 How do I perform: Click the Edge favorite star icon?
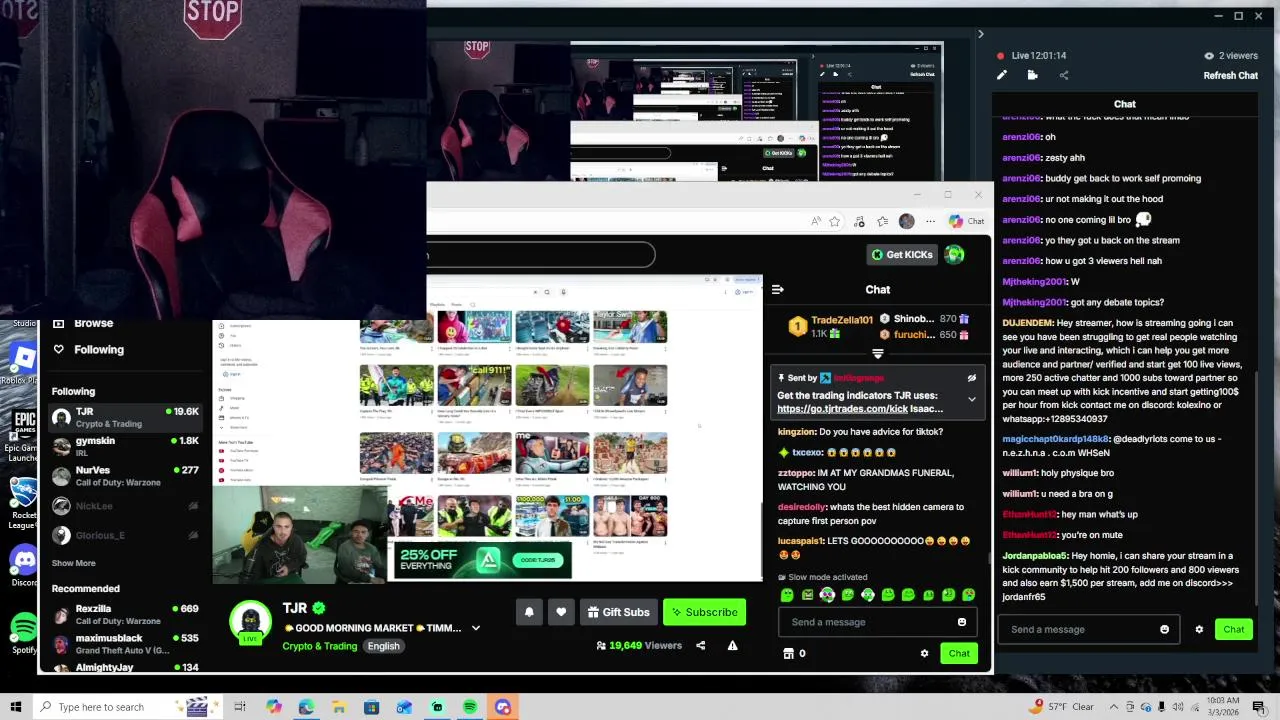click(x=835, y=221)
